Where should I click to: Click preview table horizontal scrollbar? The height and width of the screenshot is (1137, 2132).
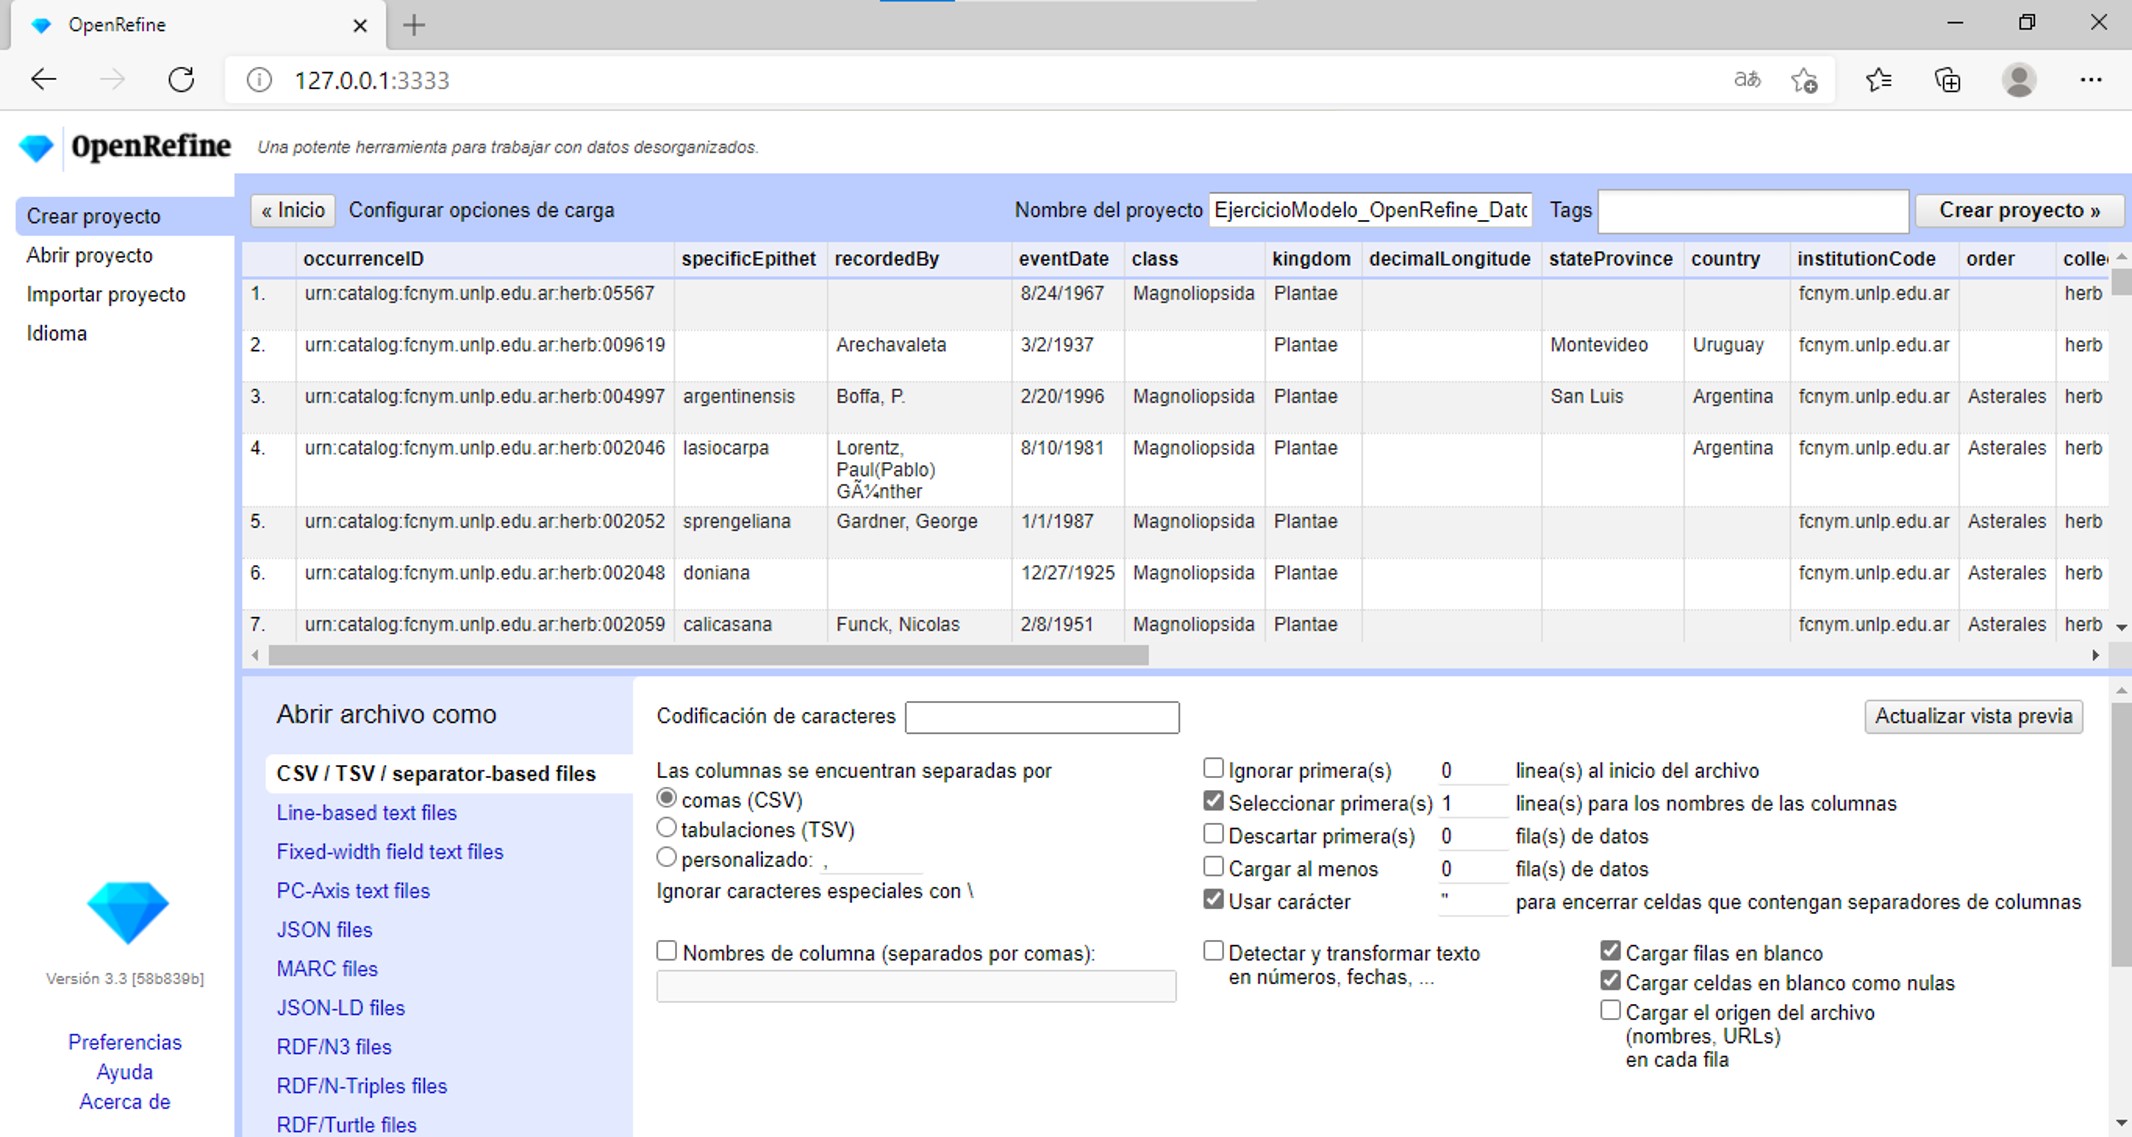coord(708,655)
